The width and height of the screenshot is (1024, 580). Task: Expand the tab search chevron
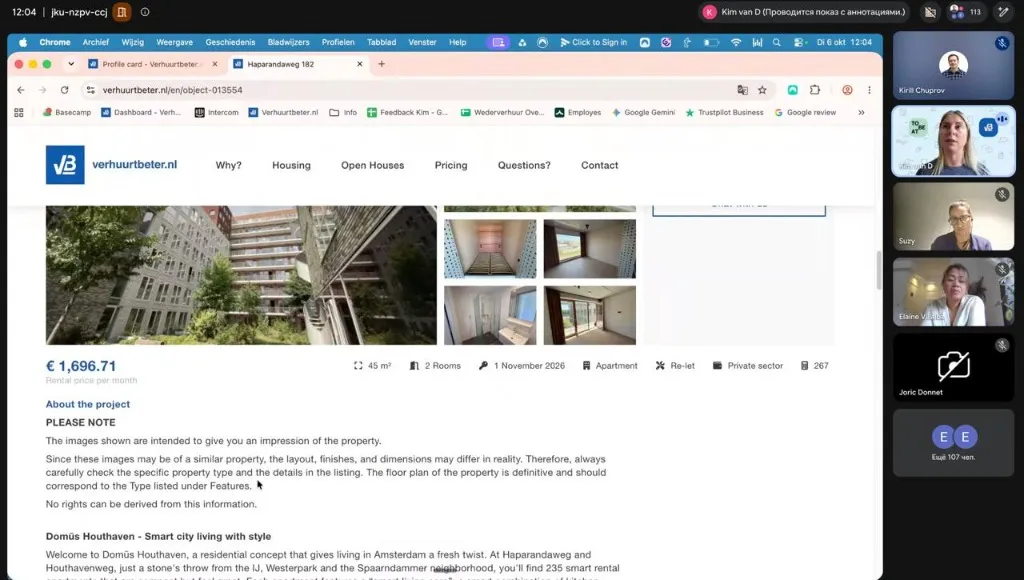pos(71,64)
